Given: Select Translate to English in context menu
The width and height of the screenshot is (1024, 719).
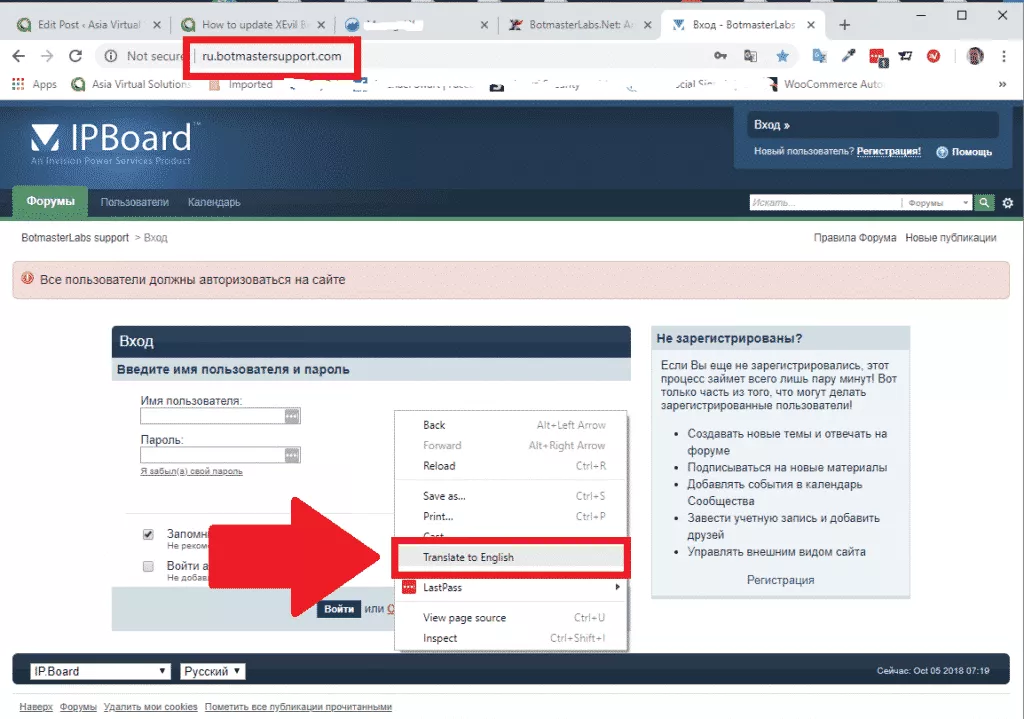Looking at the screenshot, I should point(468,557).
